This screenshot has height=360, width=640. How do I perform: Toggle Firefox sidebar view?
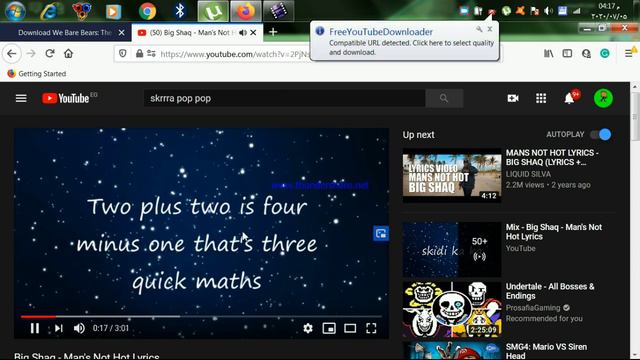point(567,53)
